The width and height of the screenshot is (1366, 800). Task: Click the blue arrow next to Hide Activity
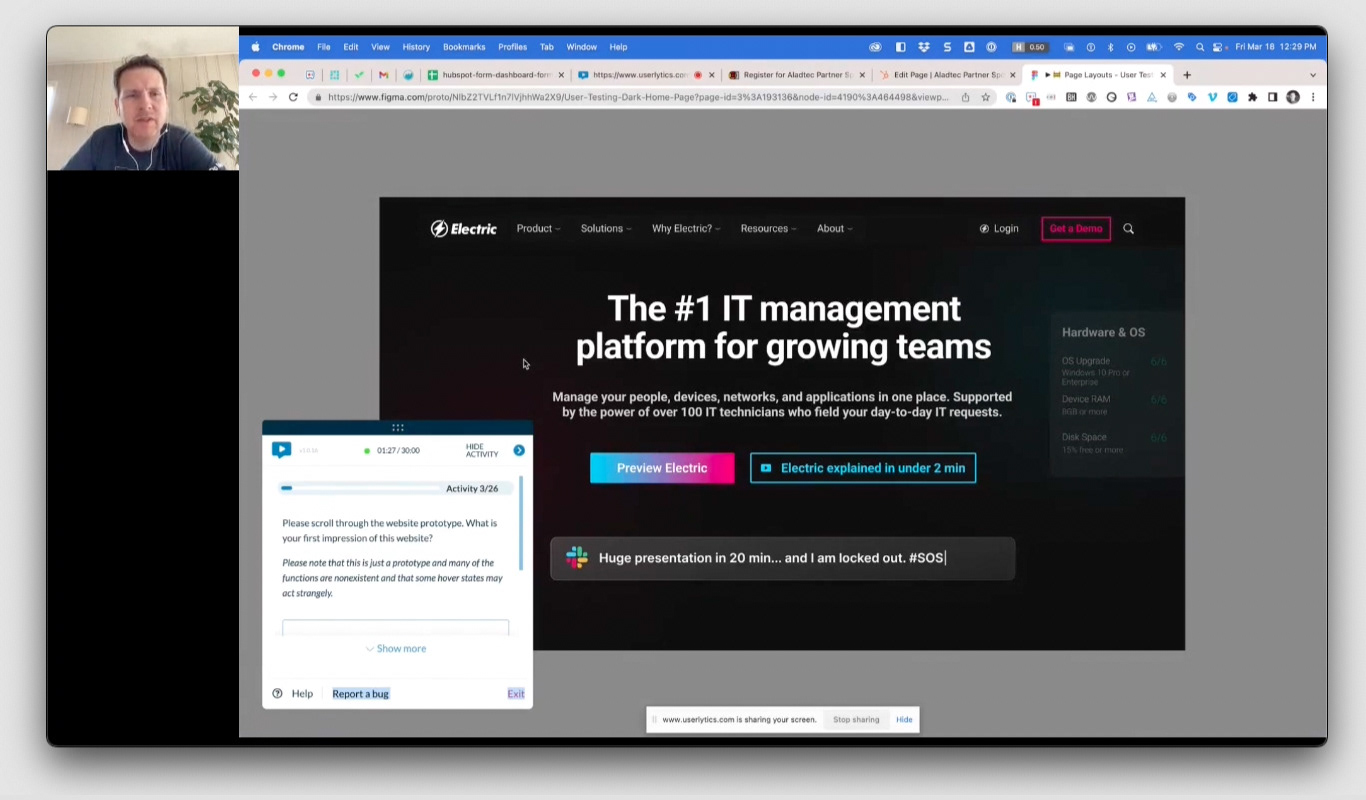click(x=519, y=451)
